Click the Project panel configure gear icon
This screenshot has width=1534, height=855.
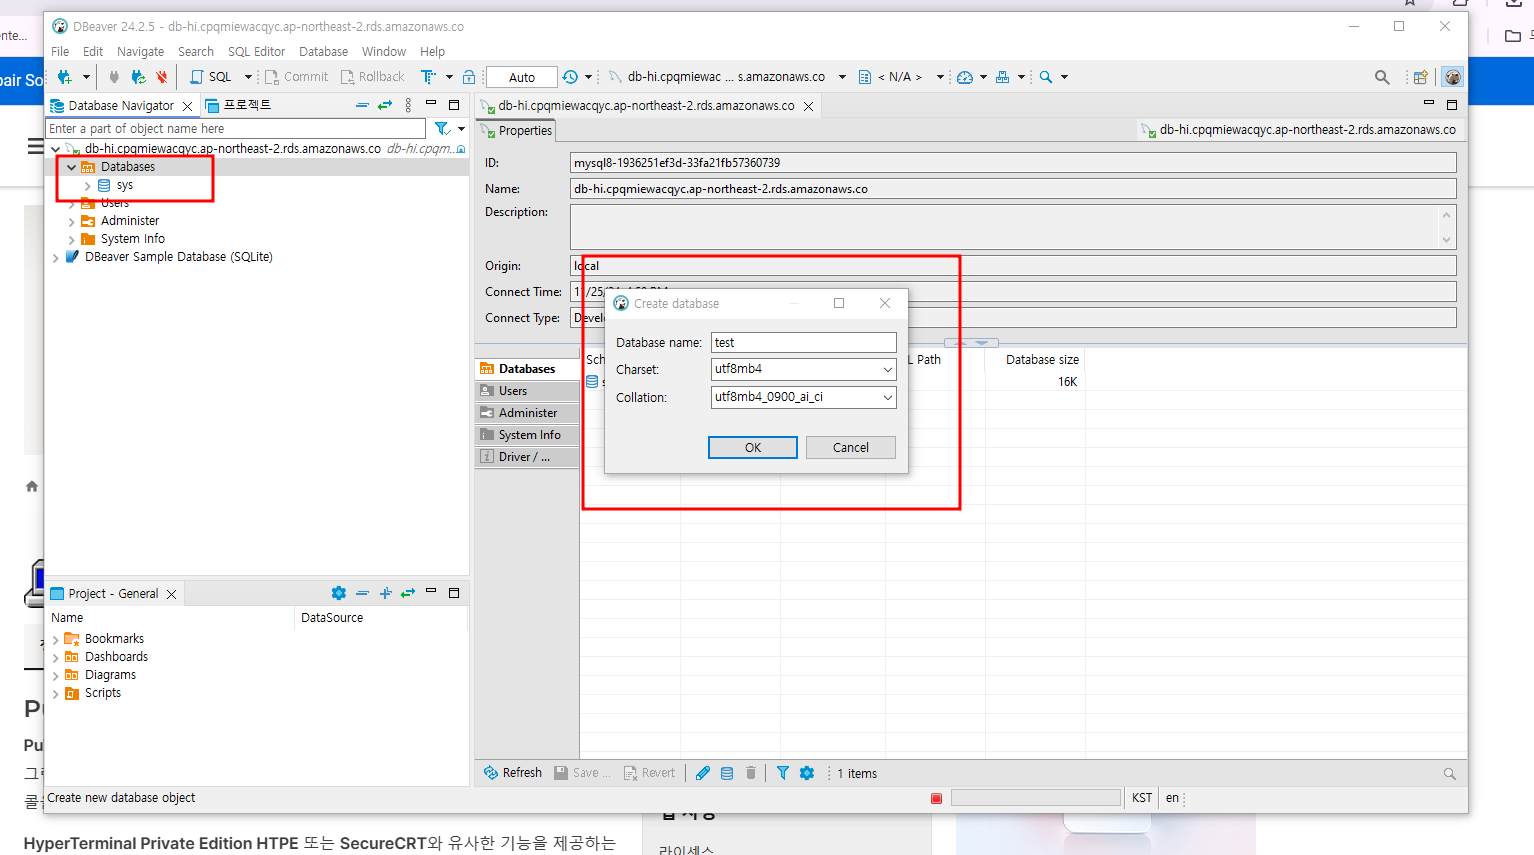click(x=339, y=593)
